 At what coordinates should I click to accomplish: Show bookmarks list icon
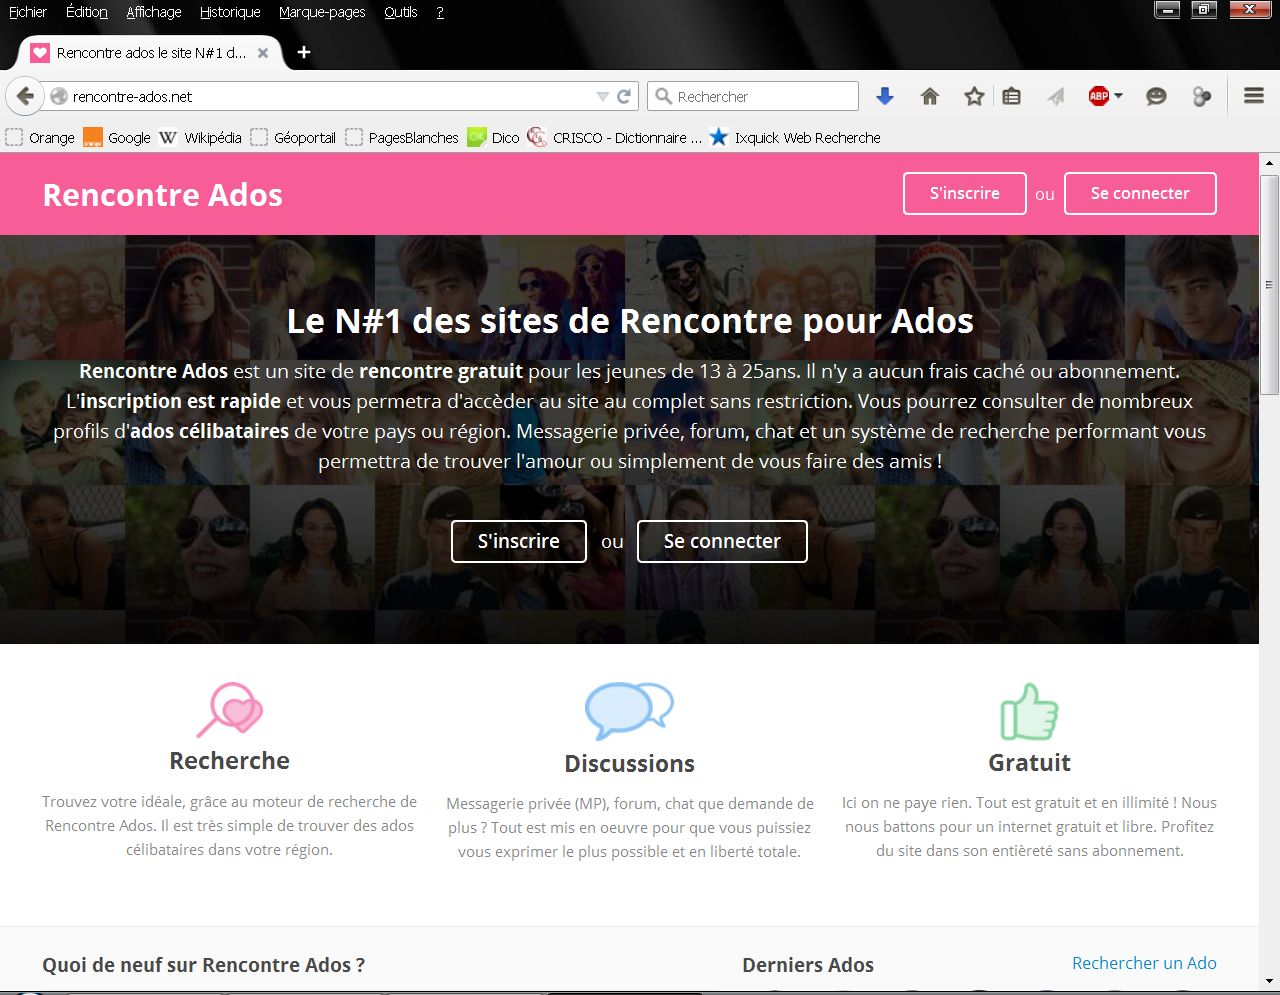click(x=1012, y=96)
